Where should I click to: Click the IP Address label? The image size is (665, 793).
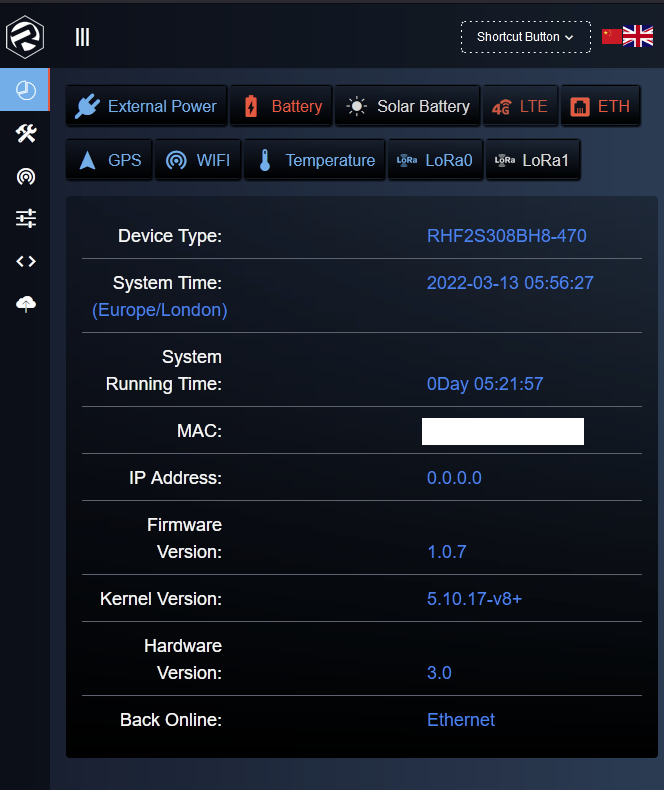click(x=175, y=478)
